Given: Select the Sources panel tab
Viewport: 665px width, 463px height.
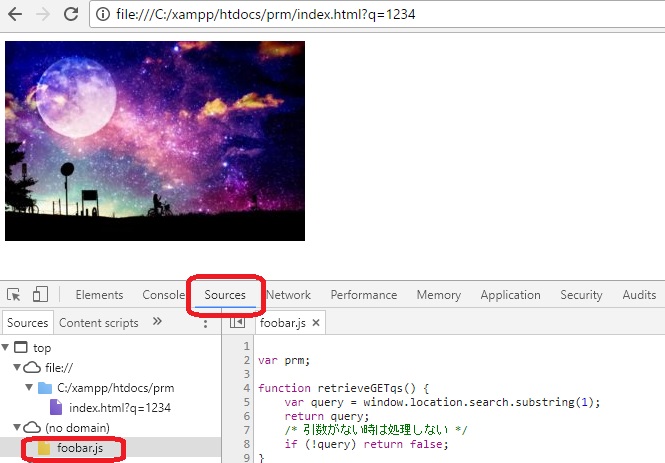Looking at the screenshot, I should [x=225, y=295].
